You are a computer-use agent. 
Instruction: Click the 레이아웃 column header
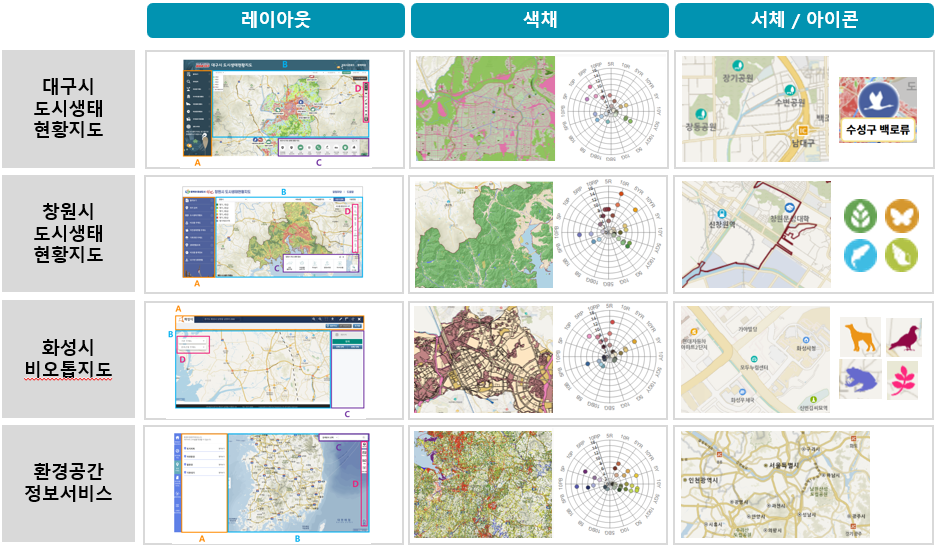[x=275, y=20]
